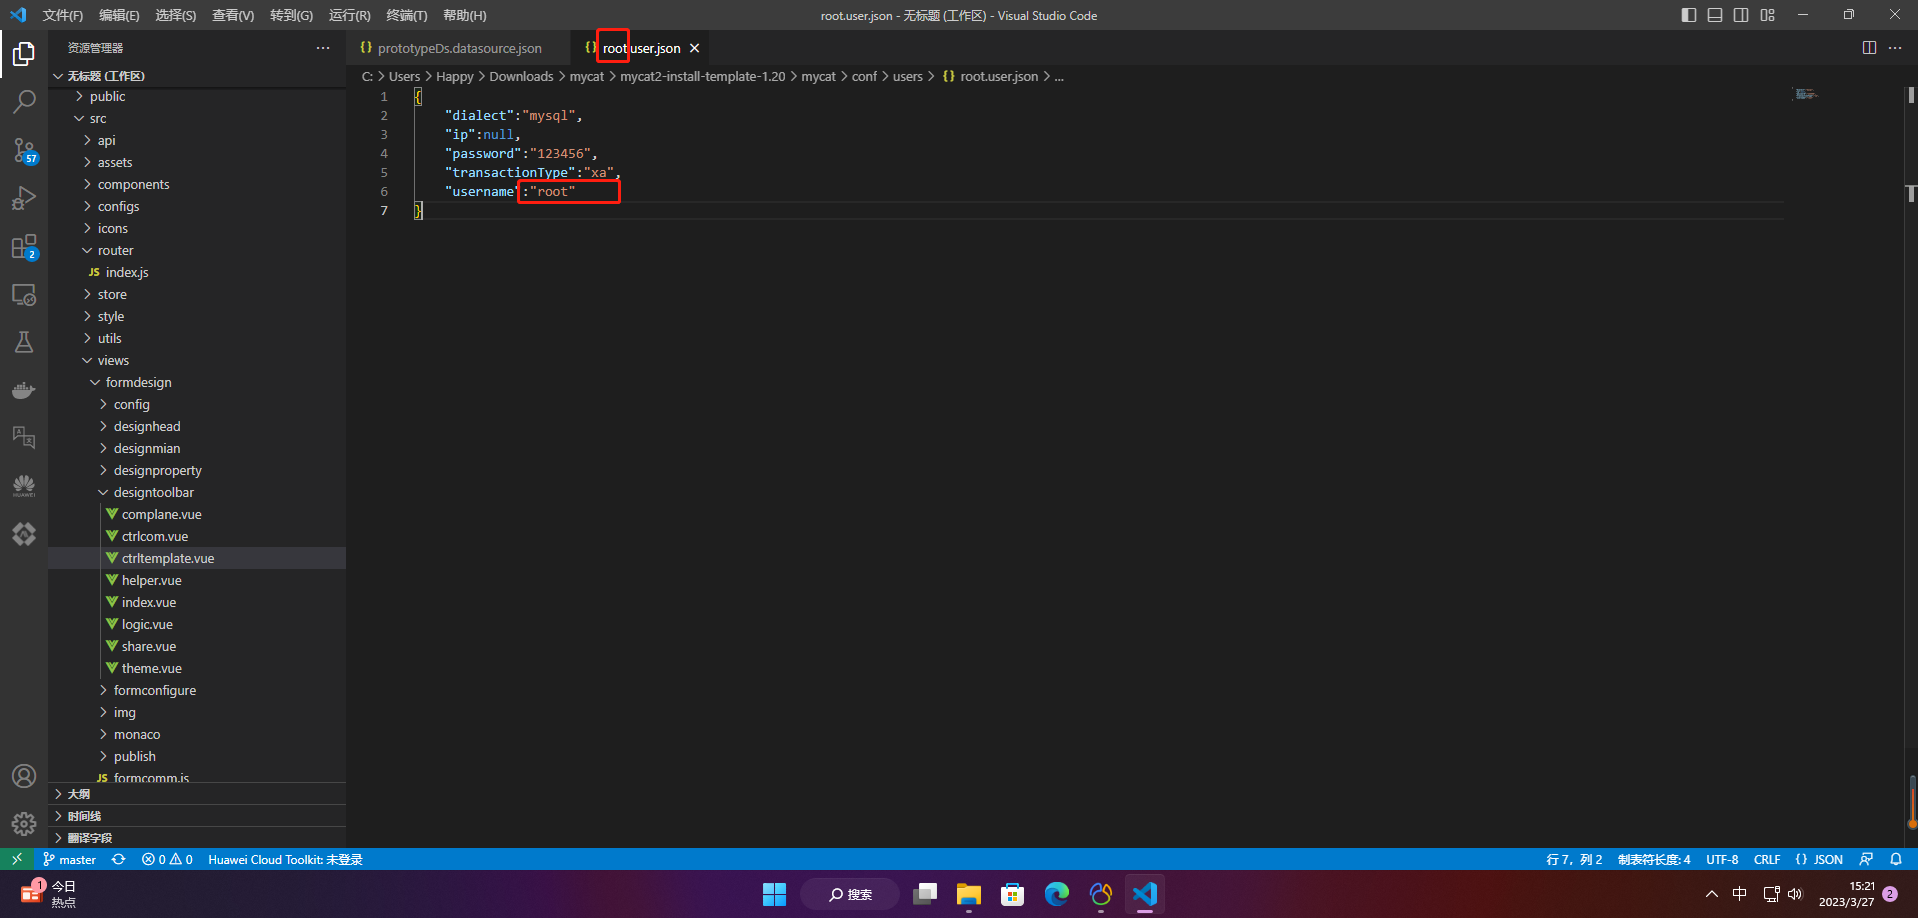Screen dimensions: 1918x918
Task: Click the Task View taskbar icon
Action: (925, 894)
